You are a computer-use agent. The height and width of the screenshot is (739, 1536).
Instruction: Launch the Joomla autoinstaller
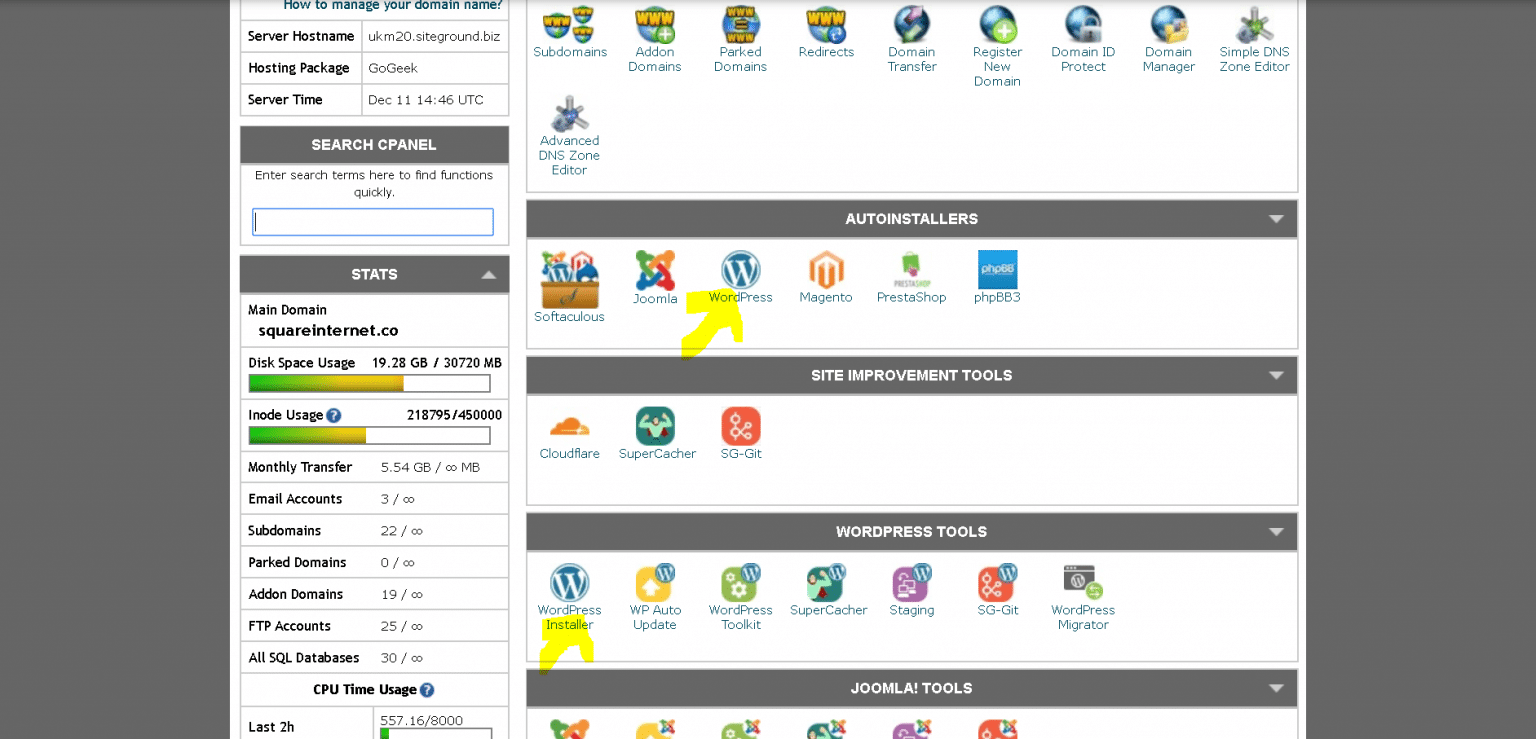[655, 278]
